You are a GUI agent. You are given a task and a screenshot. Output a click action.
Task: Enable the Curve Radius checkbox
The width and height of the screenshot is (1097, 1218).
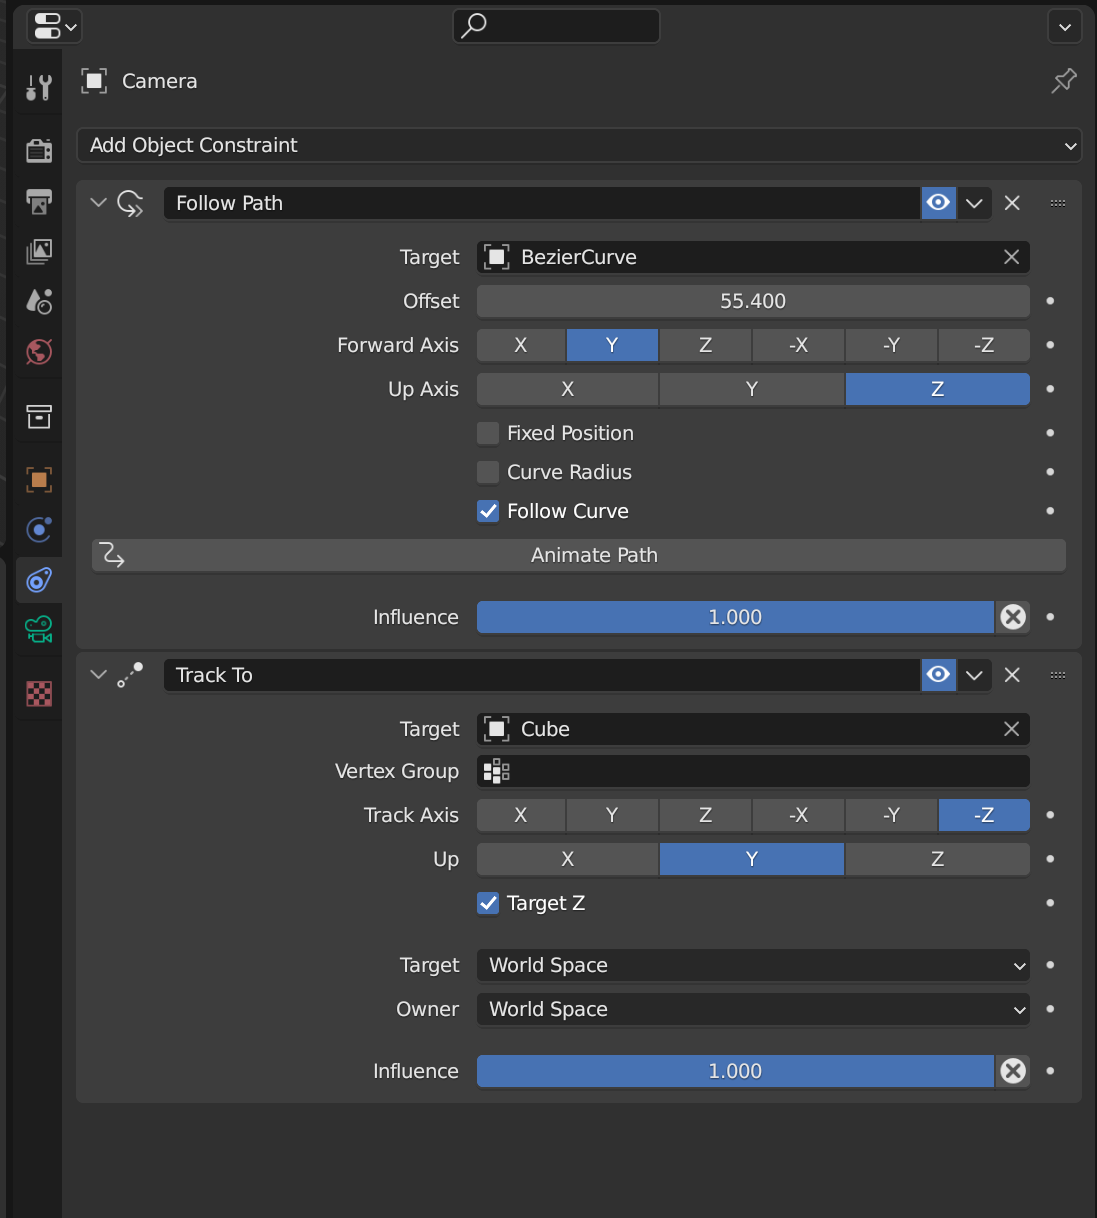pos(488,472)
